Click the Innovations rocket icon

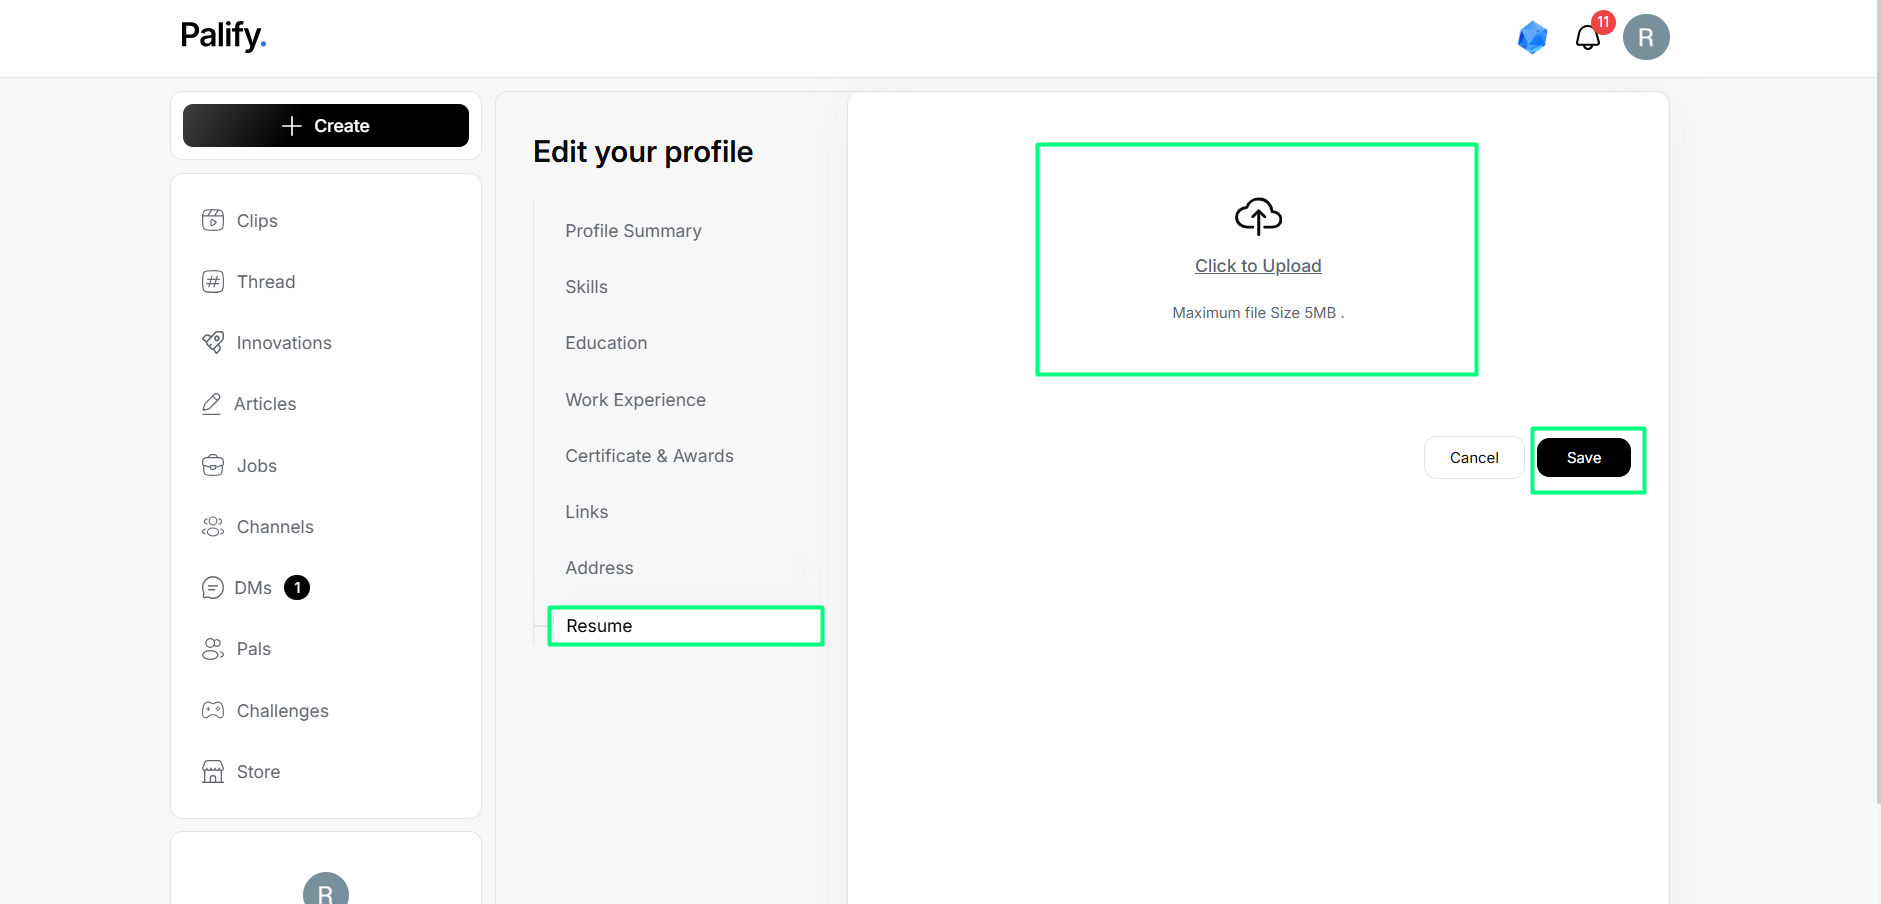[x=213, y=342]
